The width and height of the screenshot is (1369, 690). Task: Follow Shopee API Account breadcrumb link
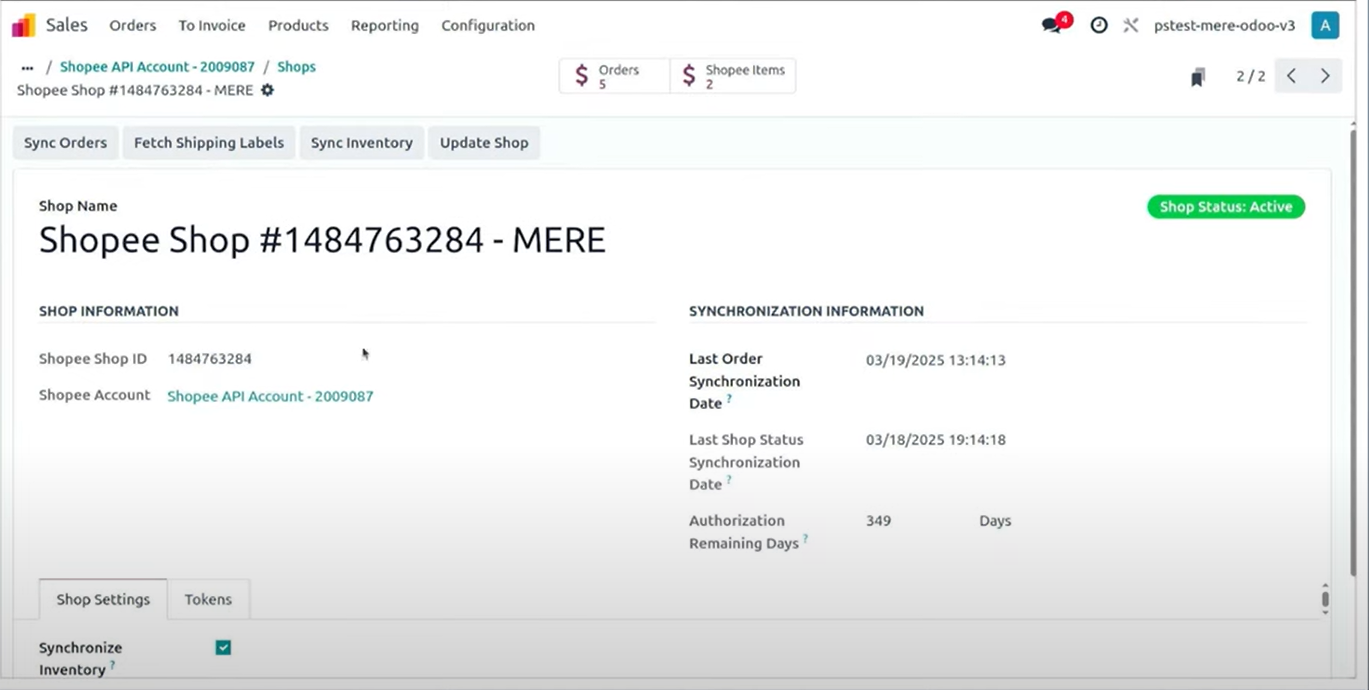tap(157, 67)
